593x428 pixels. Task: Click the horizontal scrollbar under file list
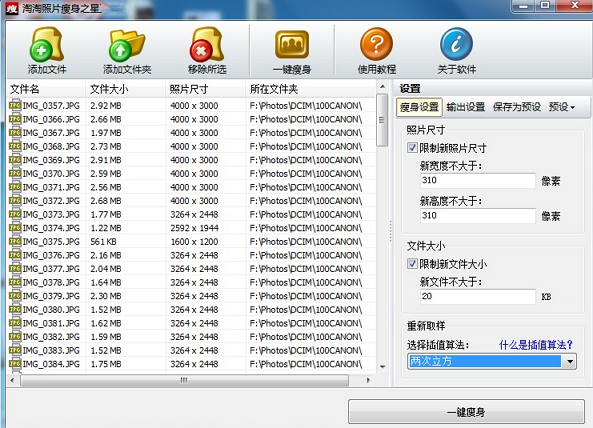[x=184, y=380]
